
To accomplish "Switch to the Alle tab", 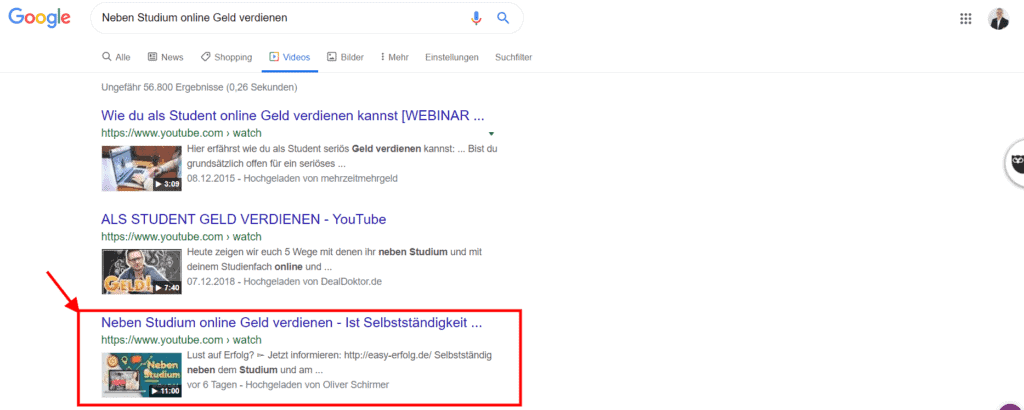I will [116, 57].
